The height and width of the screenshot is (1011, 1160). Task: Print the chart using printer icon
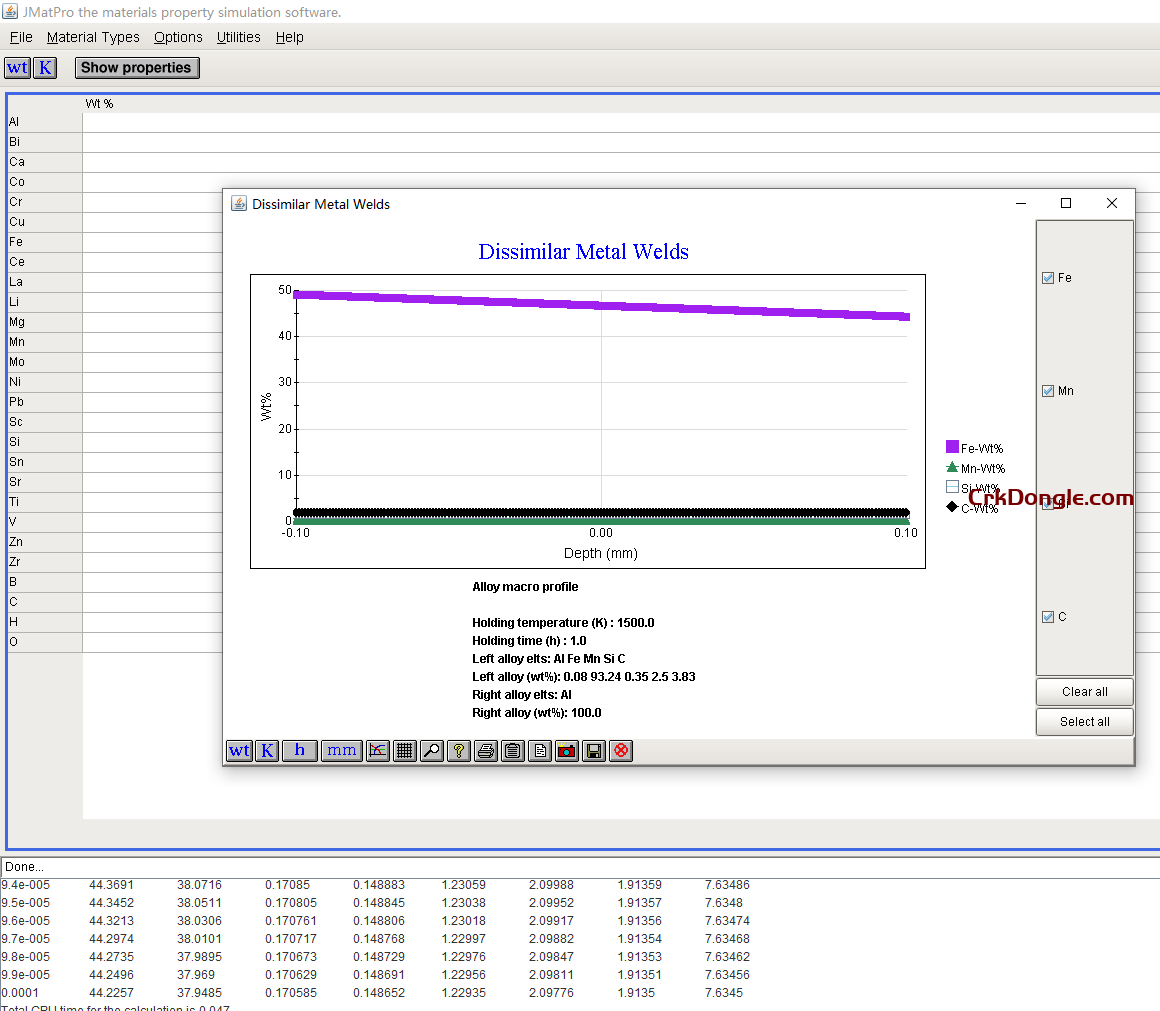[485, 750]
